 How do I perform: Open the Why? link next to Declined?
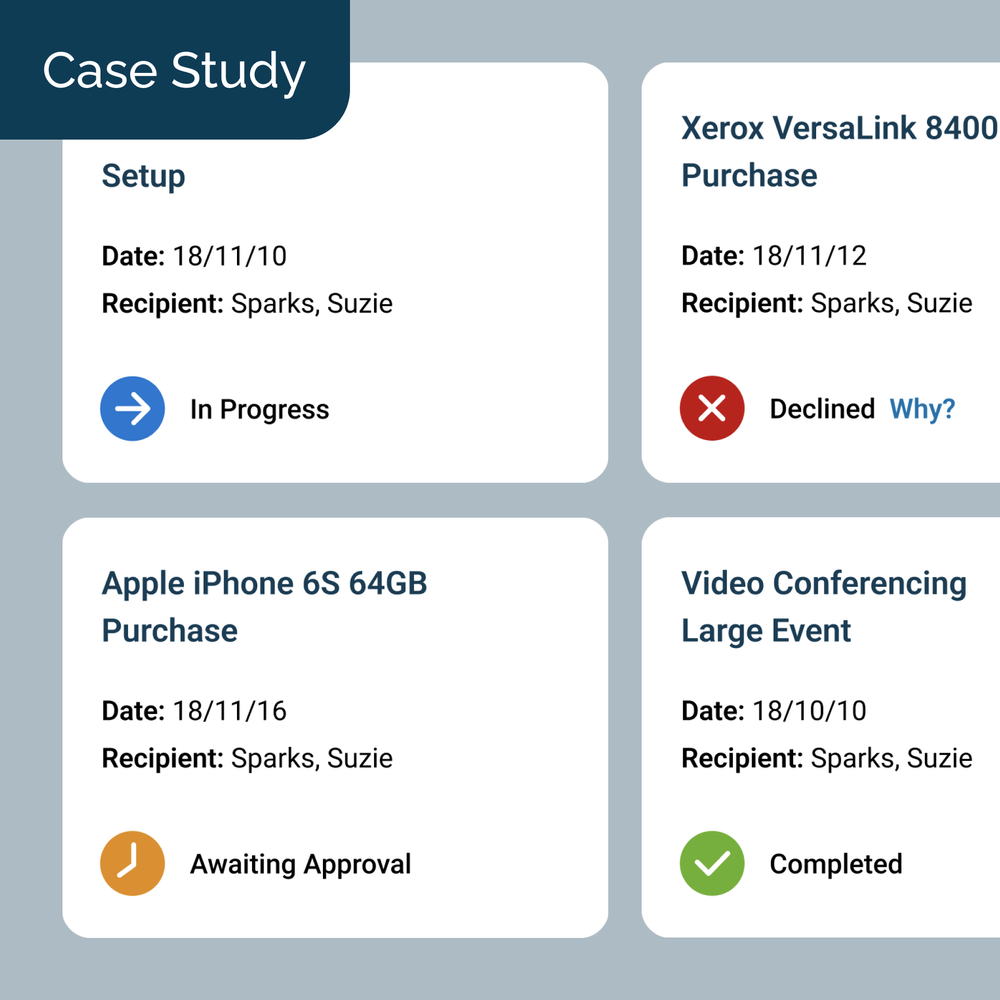coord(922,409)
